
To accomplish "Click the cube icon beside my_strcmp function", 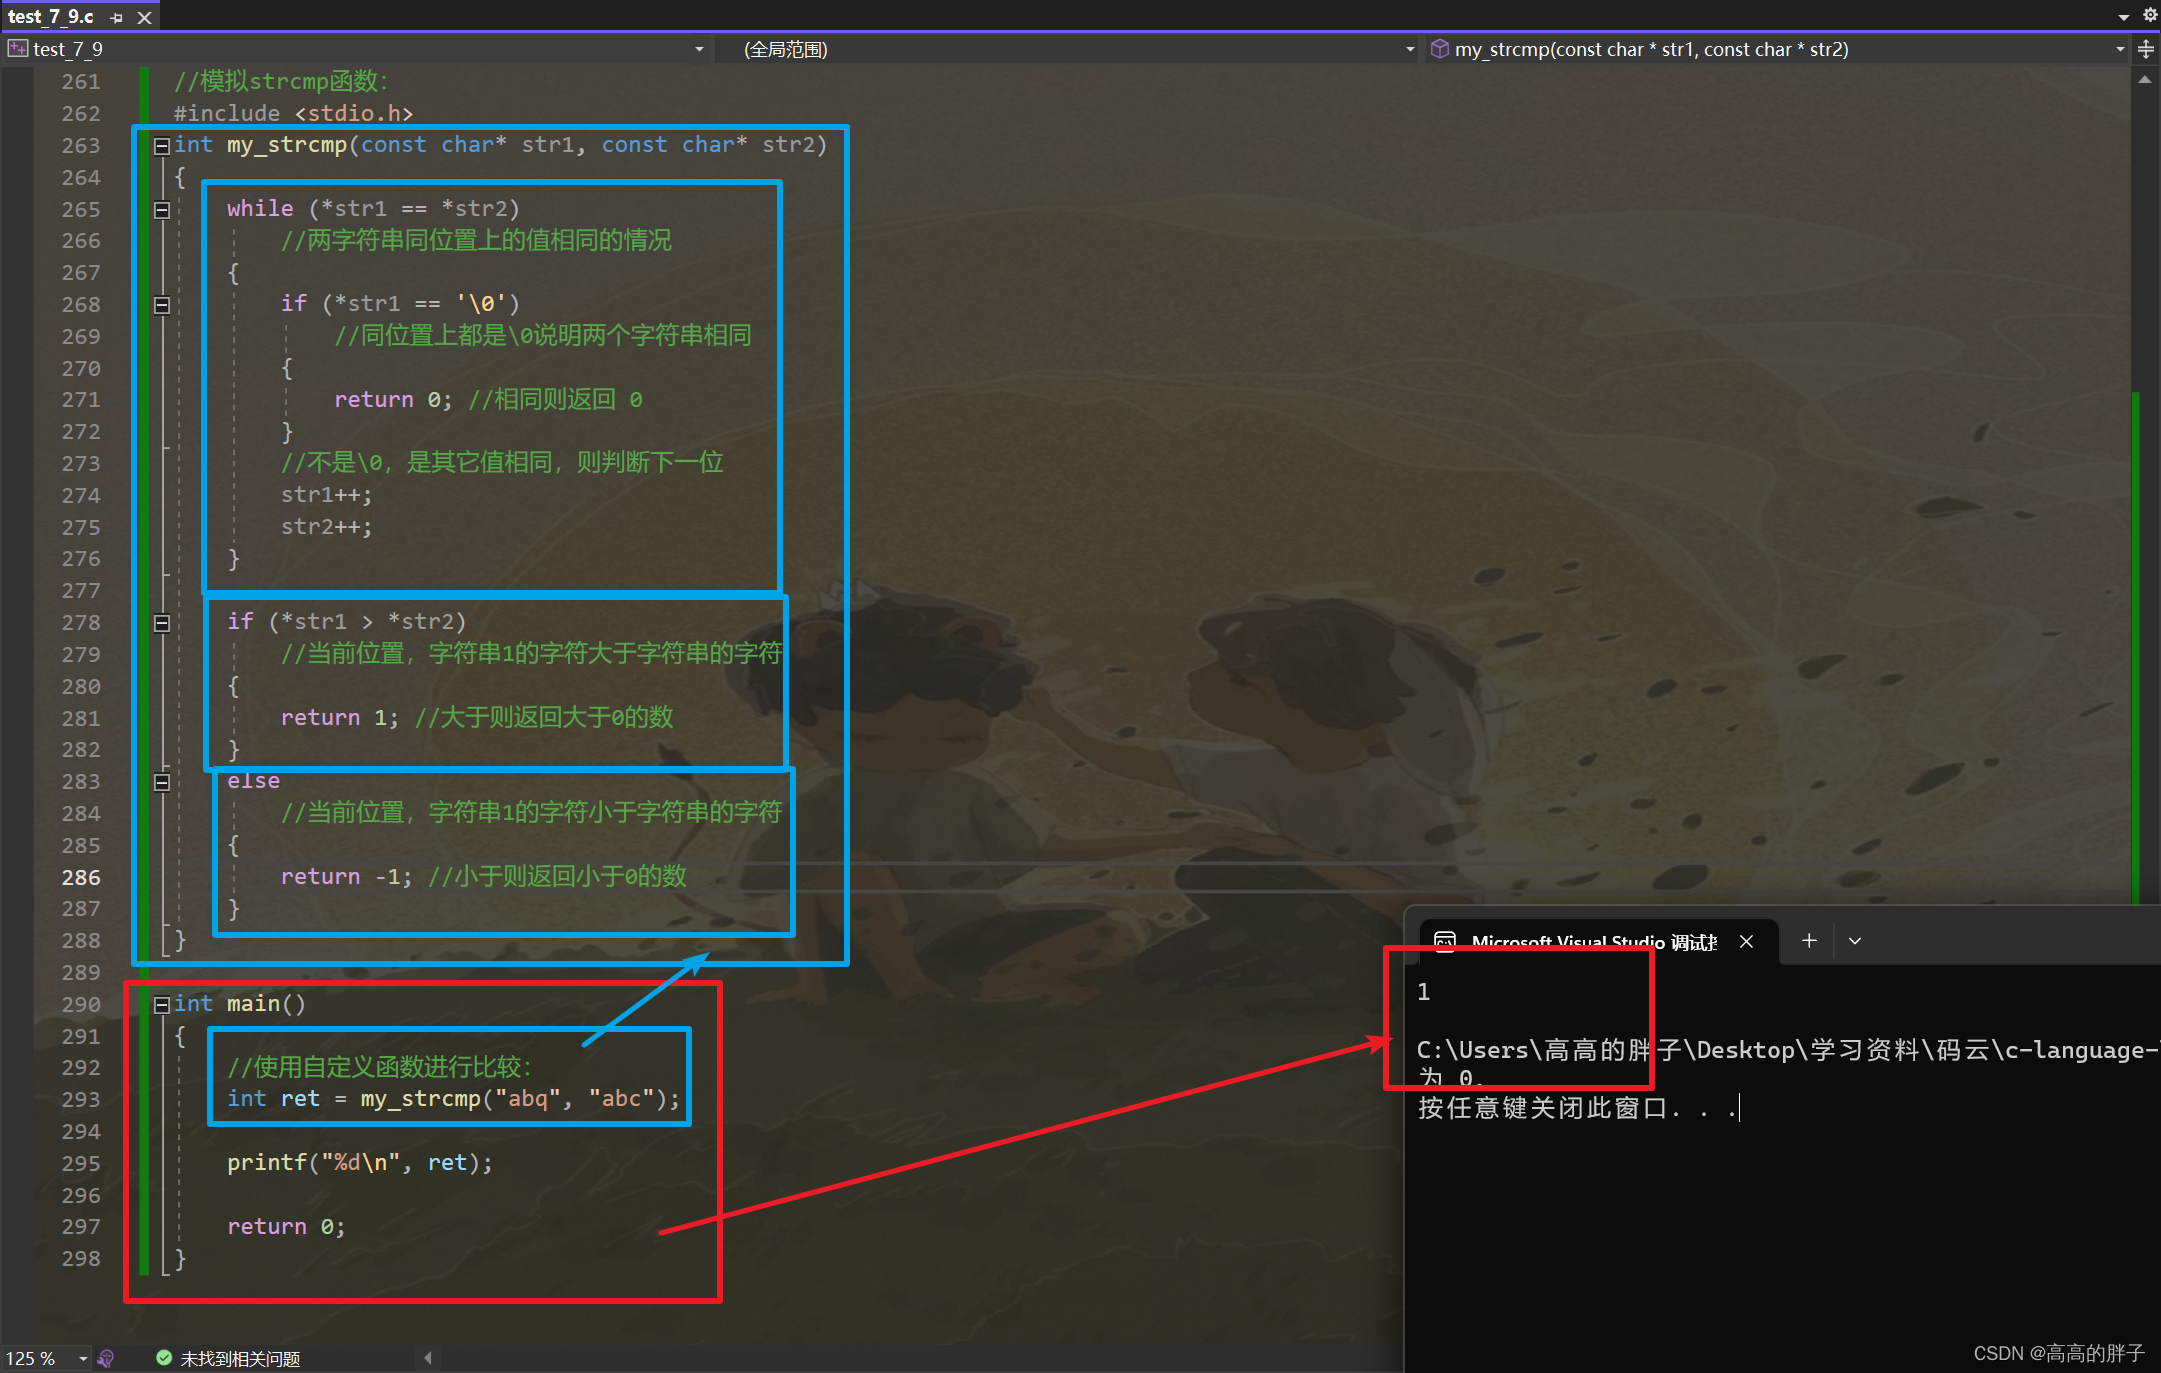I will (1439, 49).
